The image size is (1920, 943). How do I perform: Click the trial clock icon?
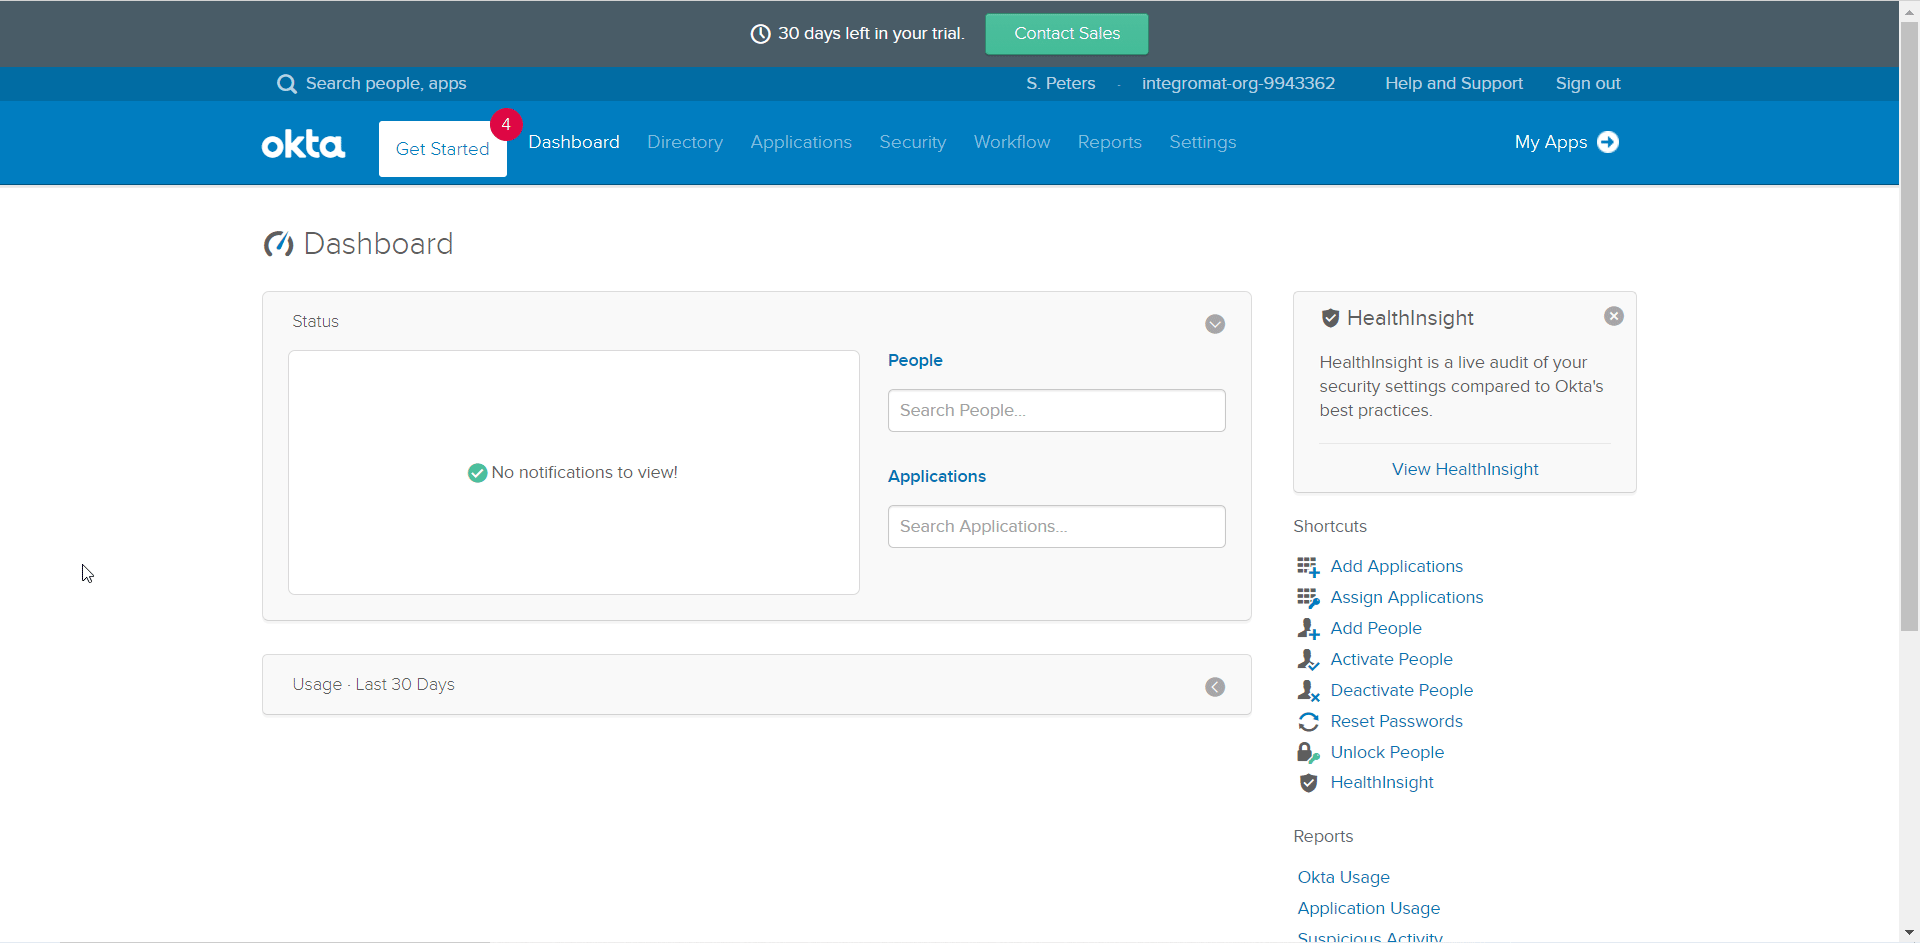pyautogui.click(x=760, y=34)
